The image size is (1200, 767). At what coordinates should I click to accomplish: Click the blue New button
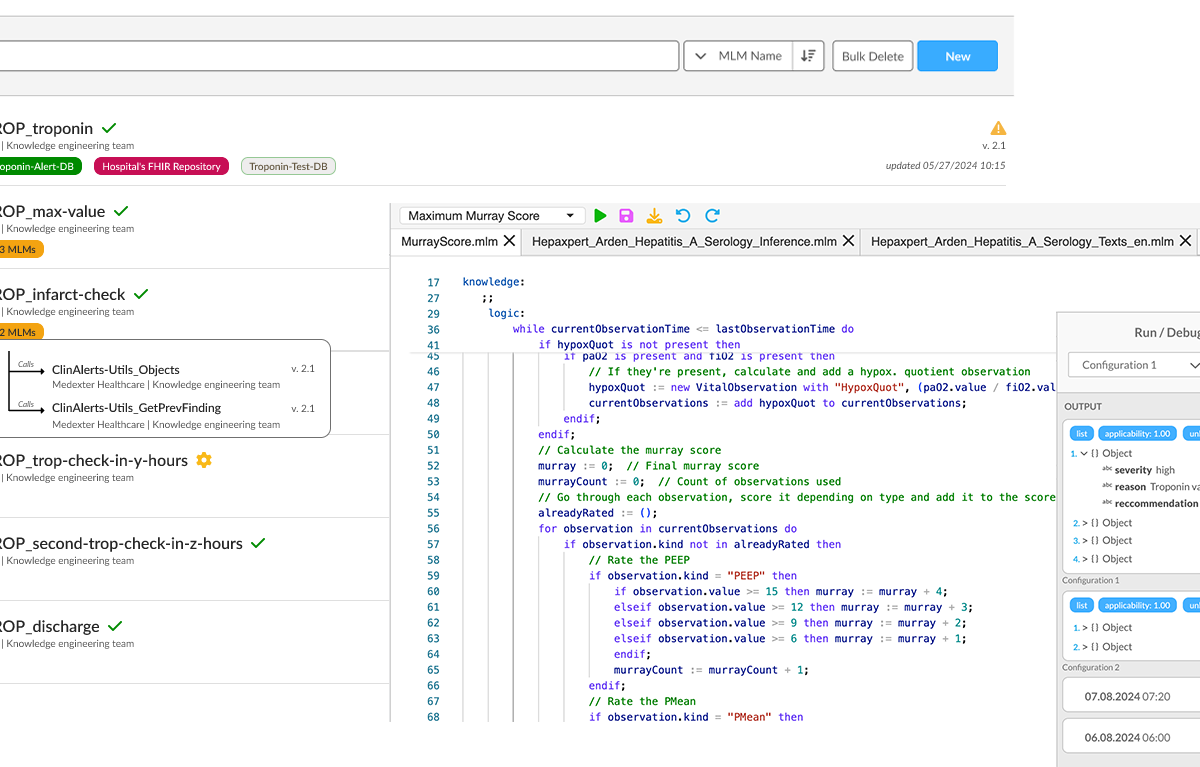pyautogui.click(x=957, y=56)
